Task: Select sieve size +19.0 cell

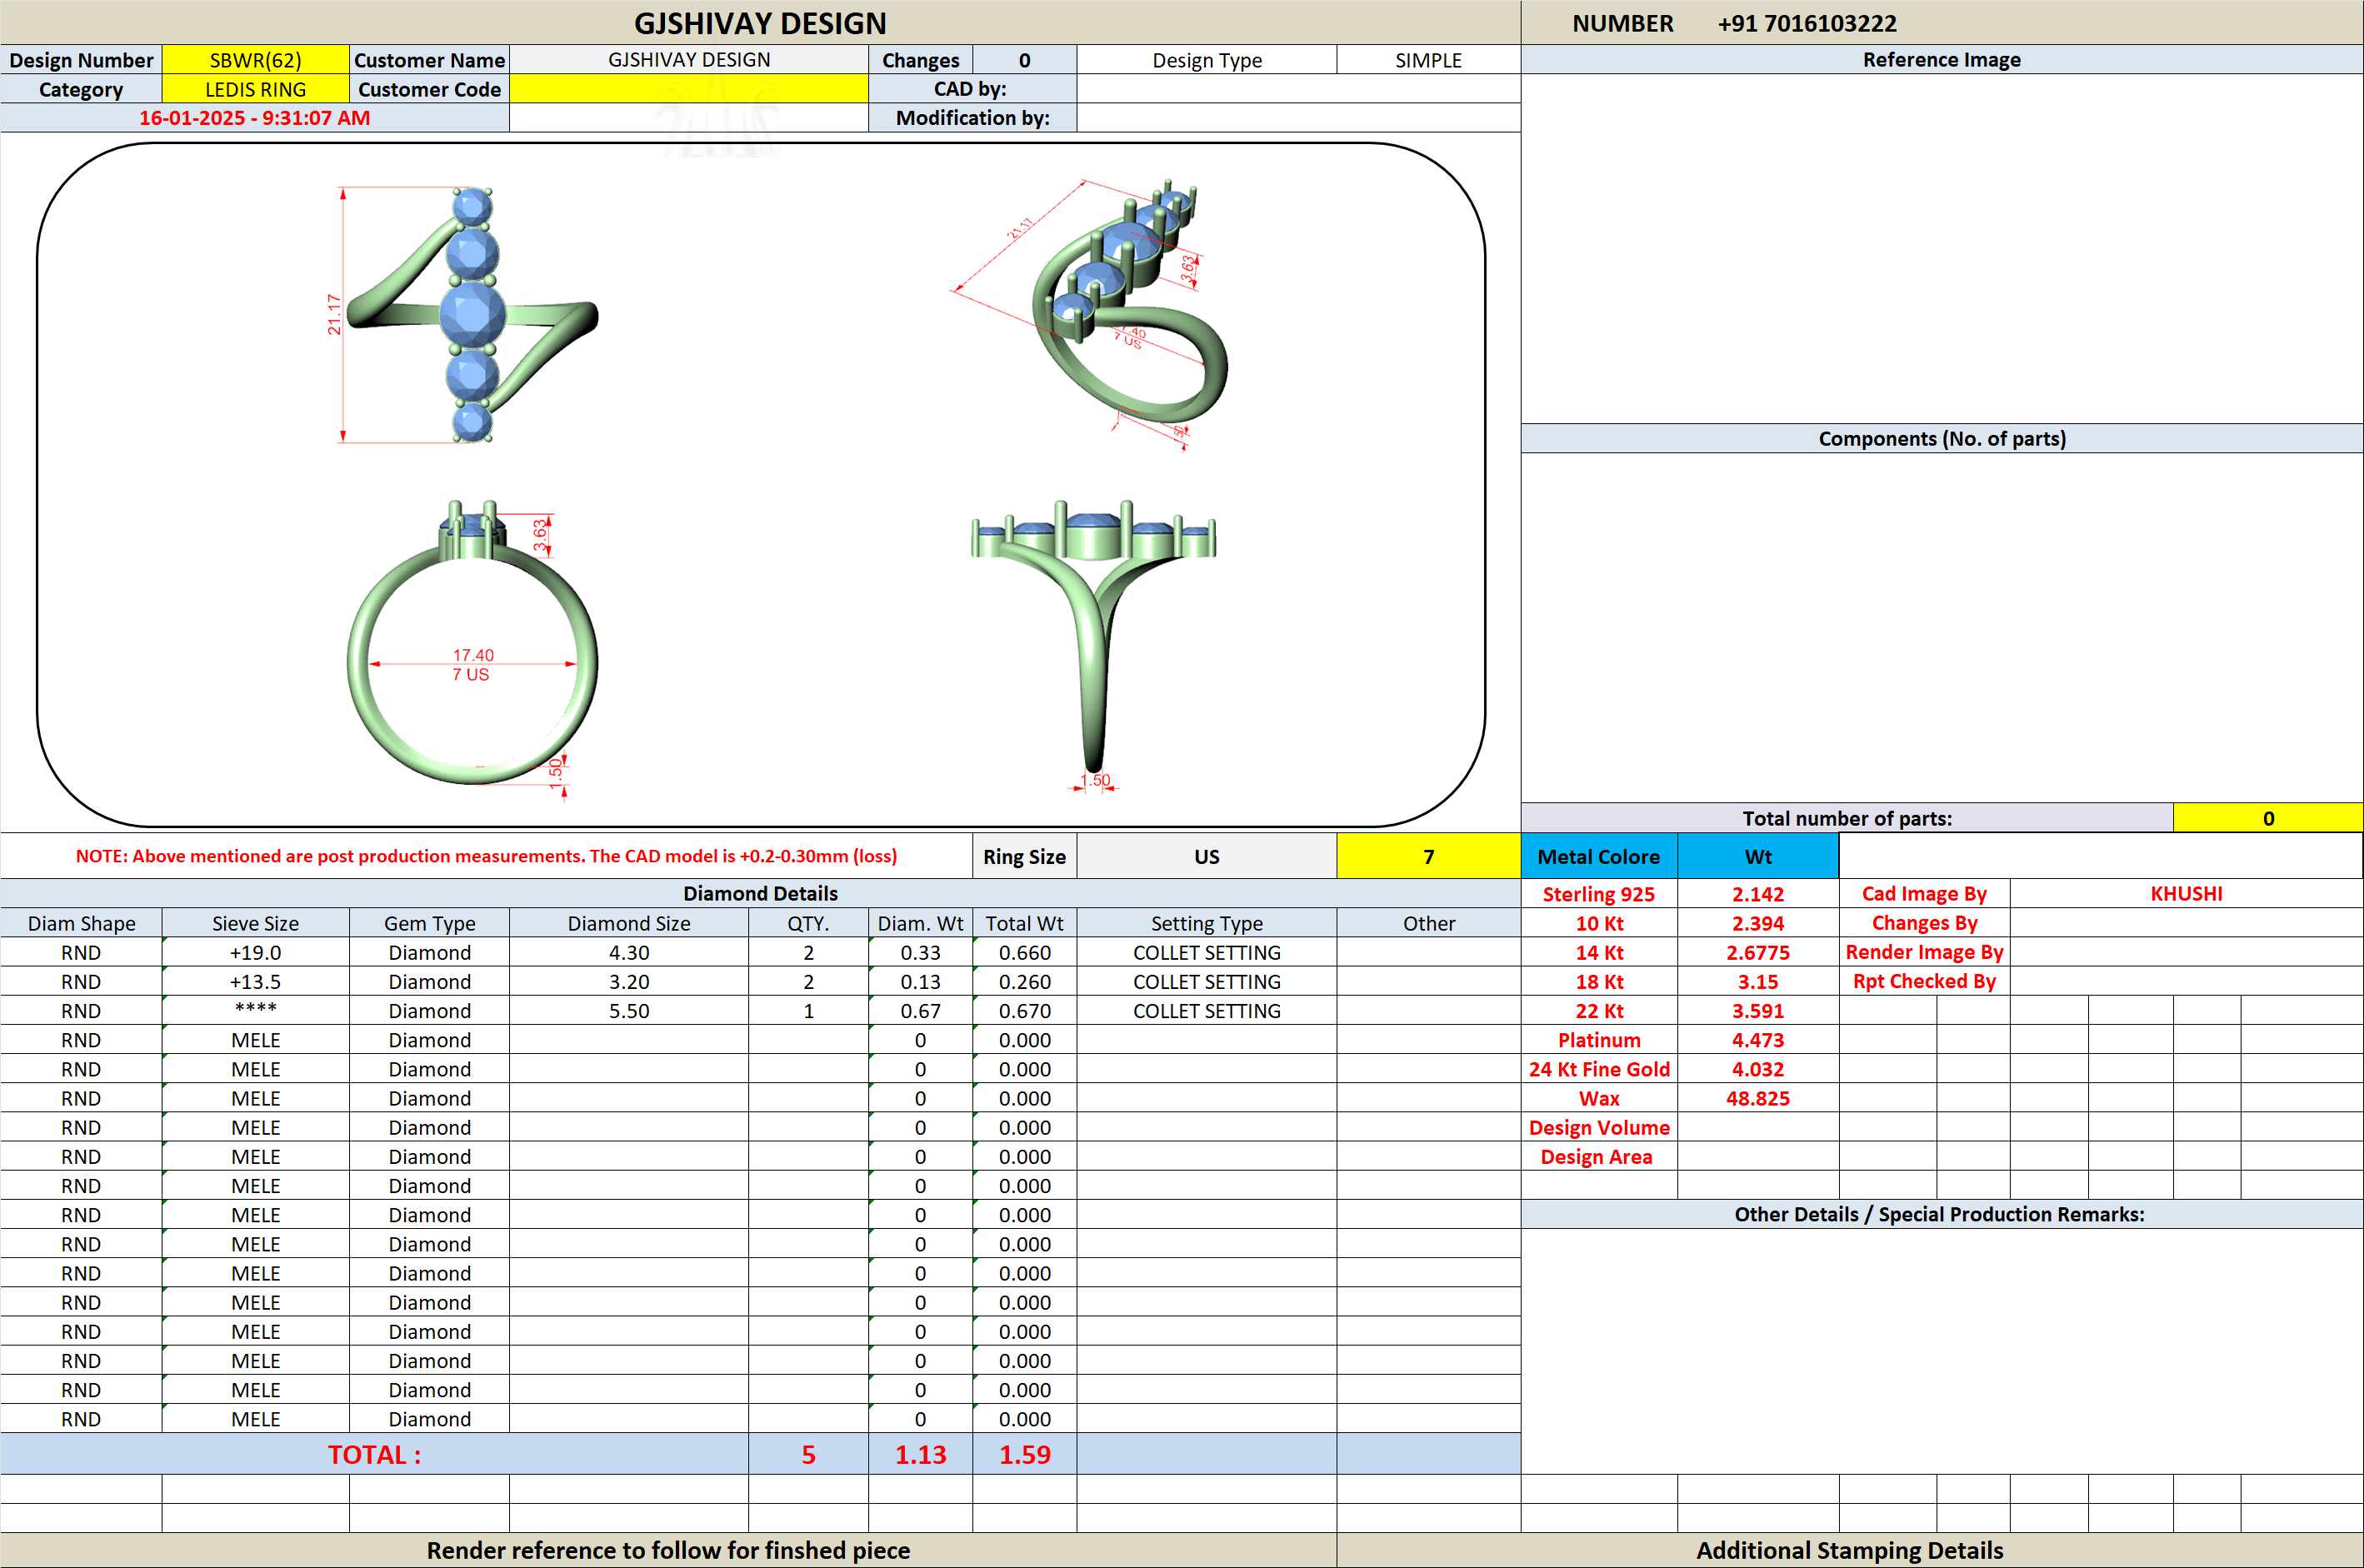Action: [255, 952]
